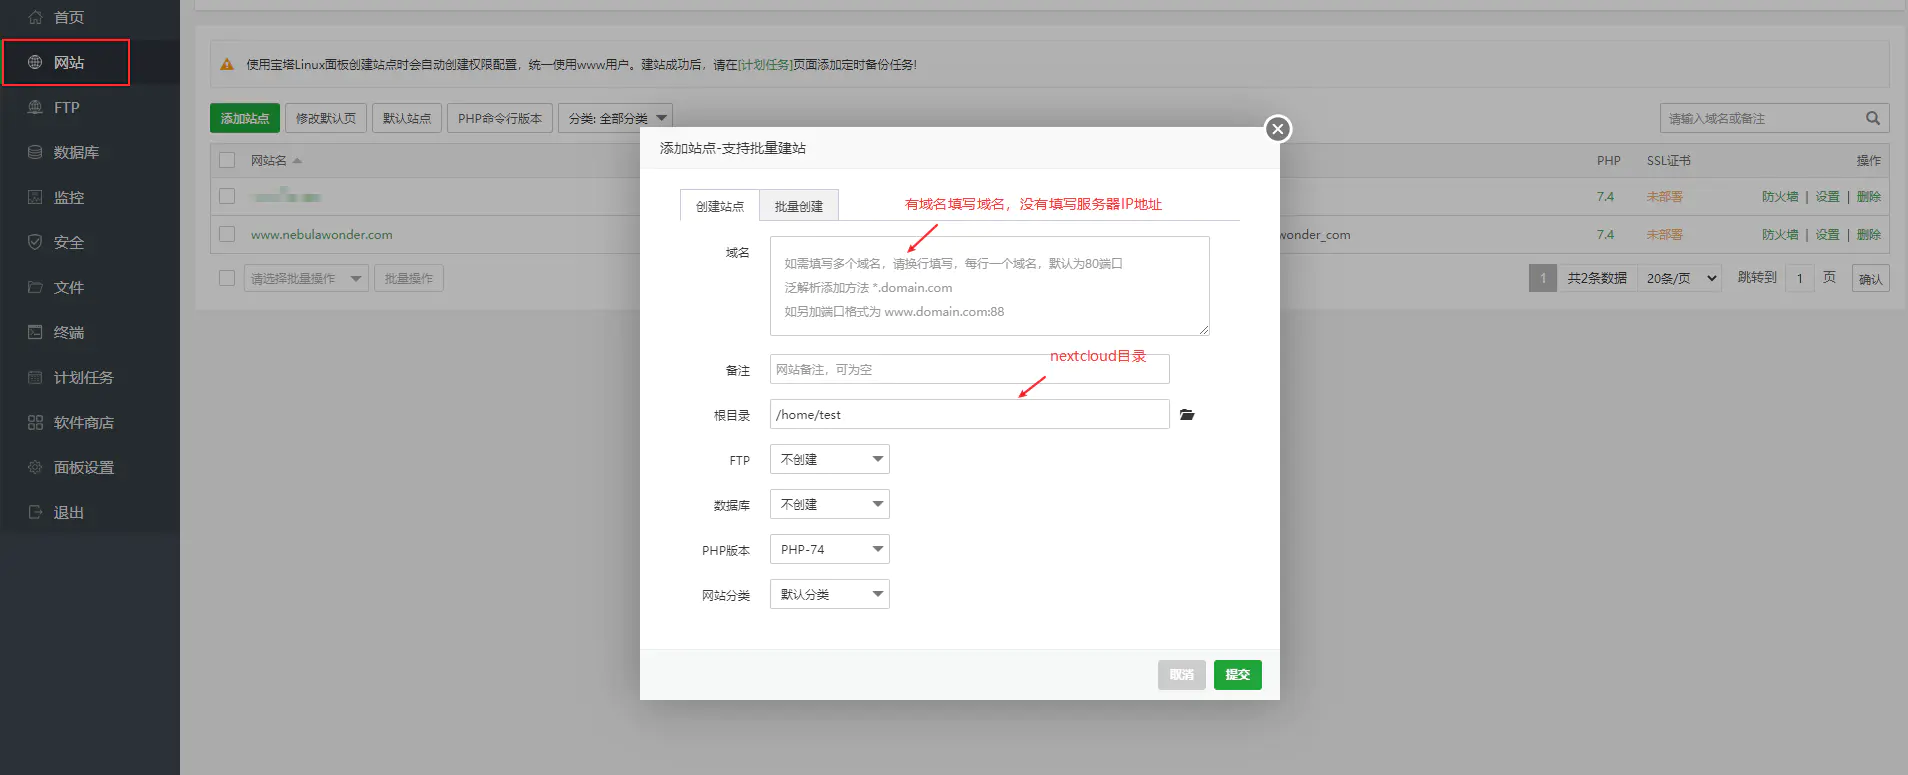
Task: Click the 监控 monitor icon
Action: (x=35, y=197)
